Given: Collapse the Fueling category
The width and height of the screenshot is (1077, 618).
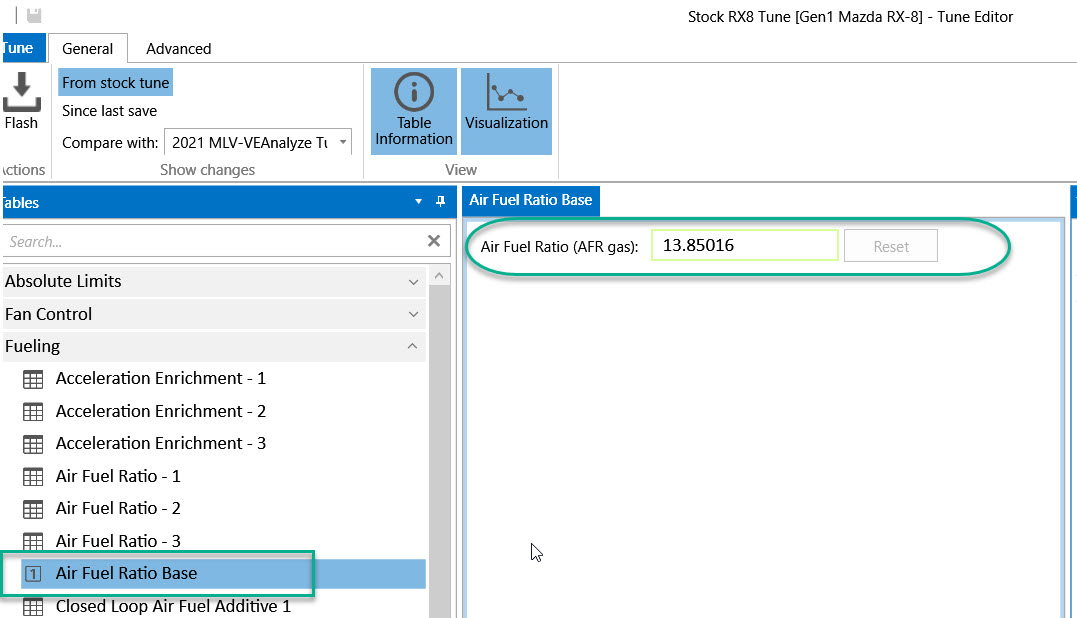Looking at the screenshot, I should point(413,347).
